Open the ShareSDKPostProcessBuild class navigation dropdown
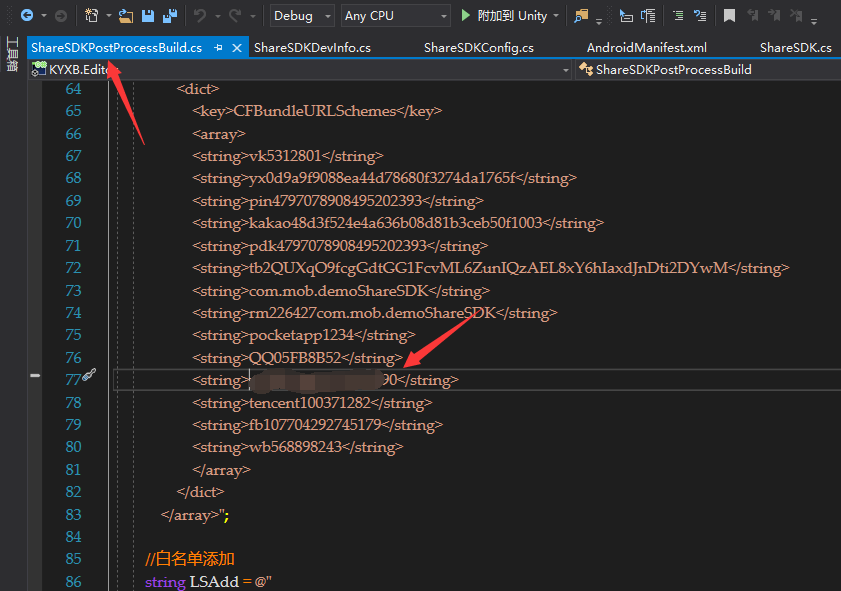This screenshot has width=841, height=591. pyautogui.click(x=705, y=70)
